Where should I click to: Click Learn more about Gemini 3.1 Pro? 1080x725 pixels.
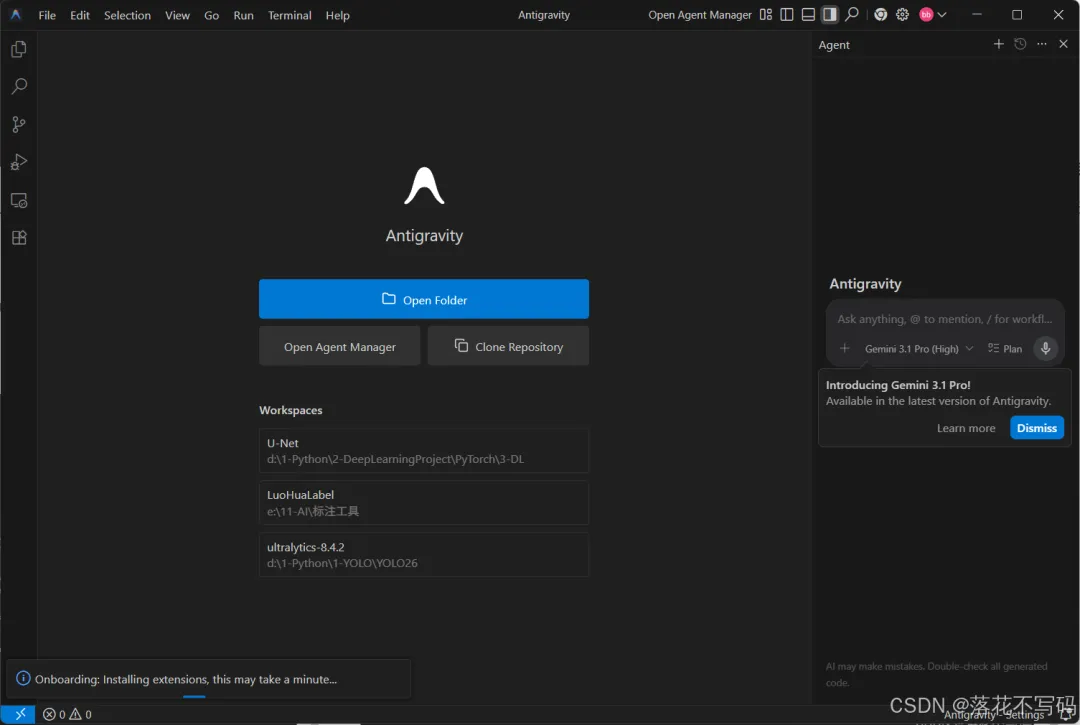point(966,428)
